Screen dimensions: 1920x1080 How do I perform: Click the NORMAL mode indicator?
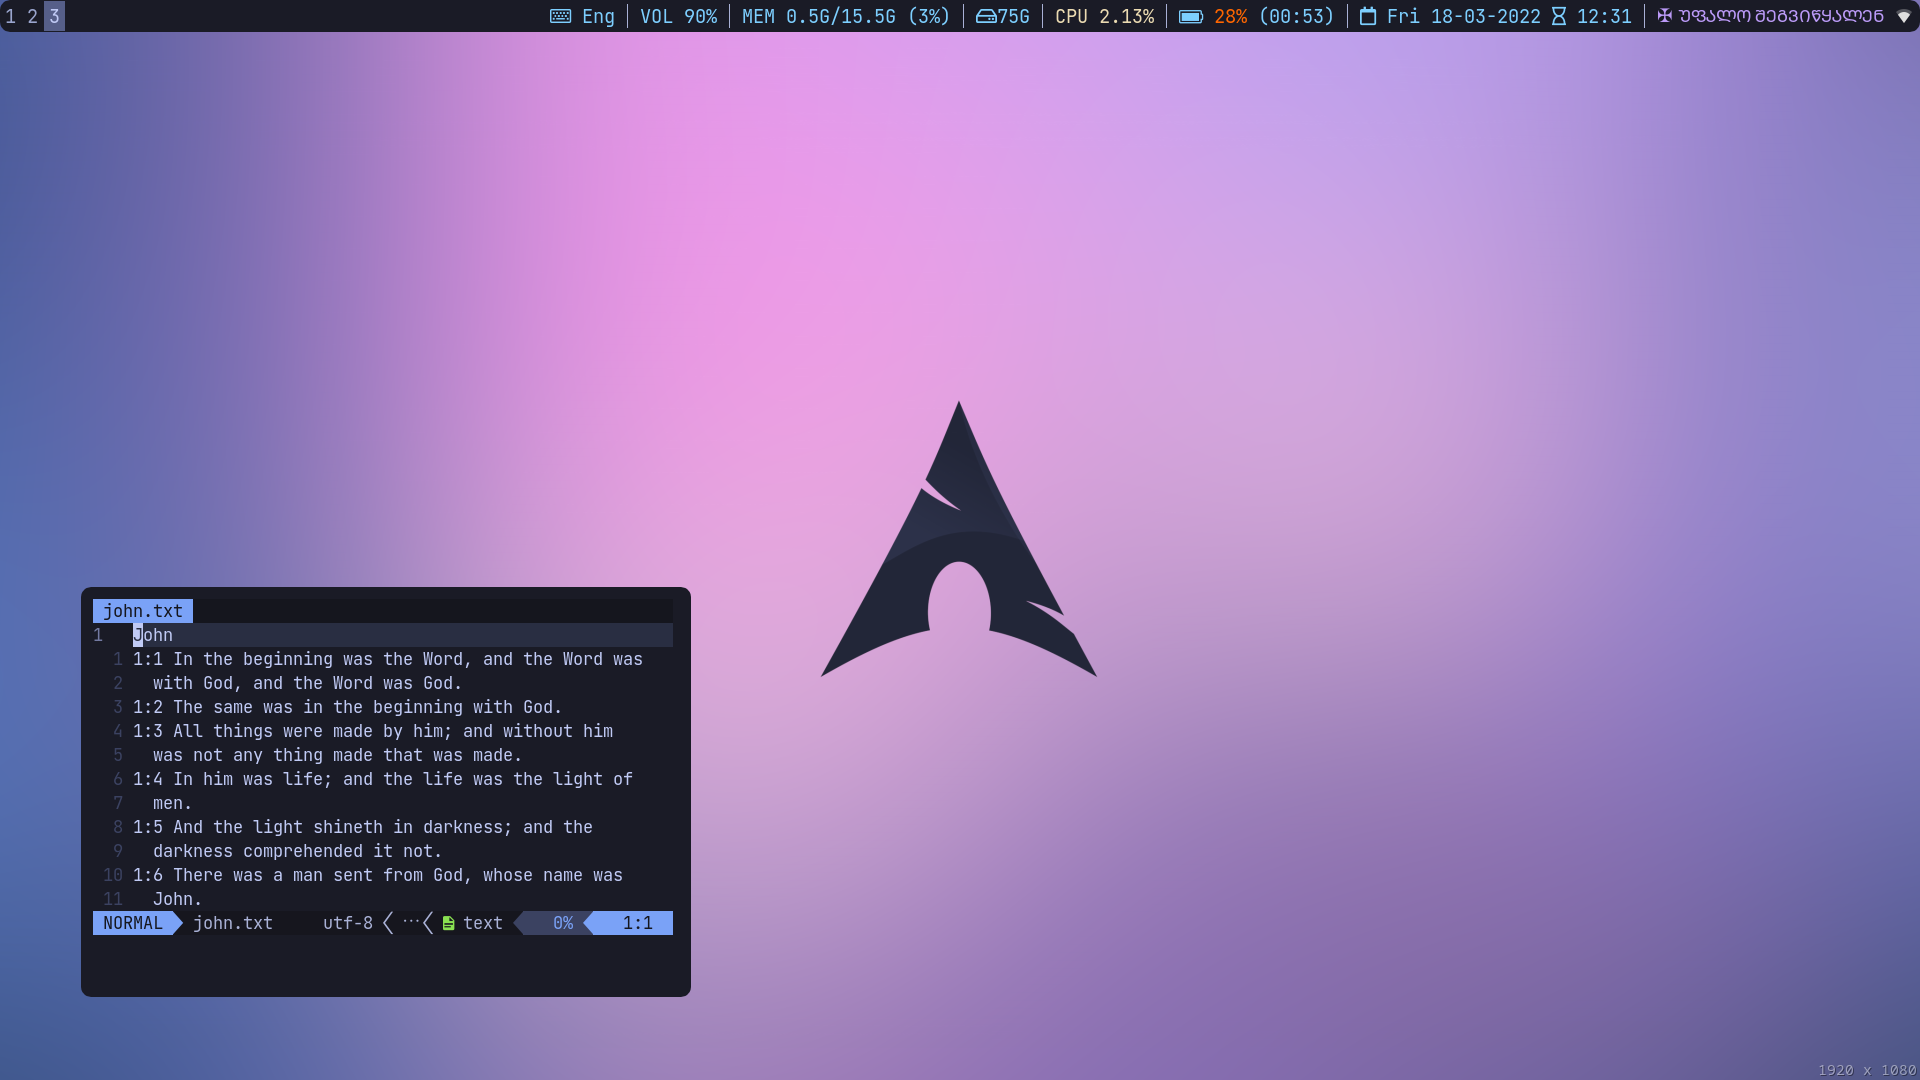click(x=132, y=923)
